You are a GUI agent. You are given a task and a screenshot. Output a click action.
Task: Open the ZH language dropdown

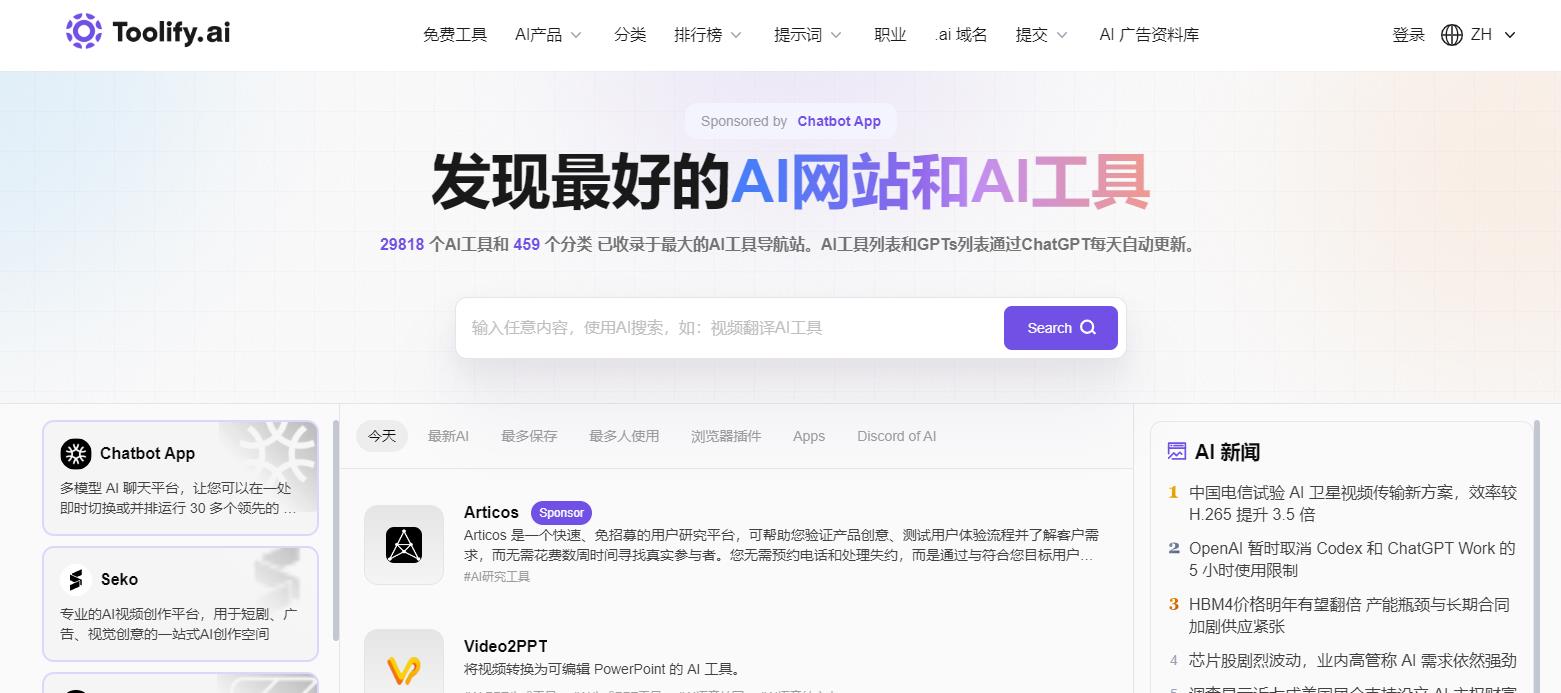(1494, 35)
